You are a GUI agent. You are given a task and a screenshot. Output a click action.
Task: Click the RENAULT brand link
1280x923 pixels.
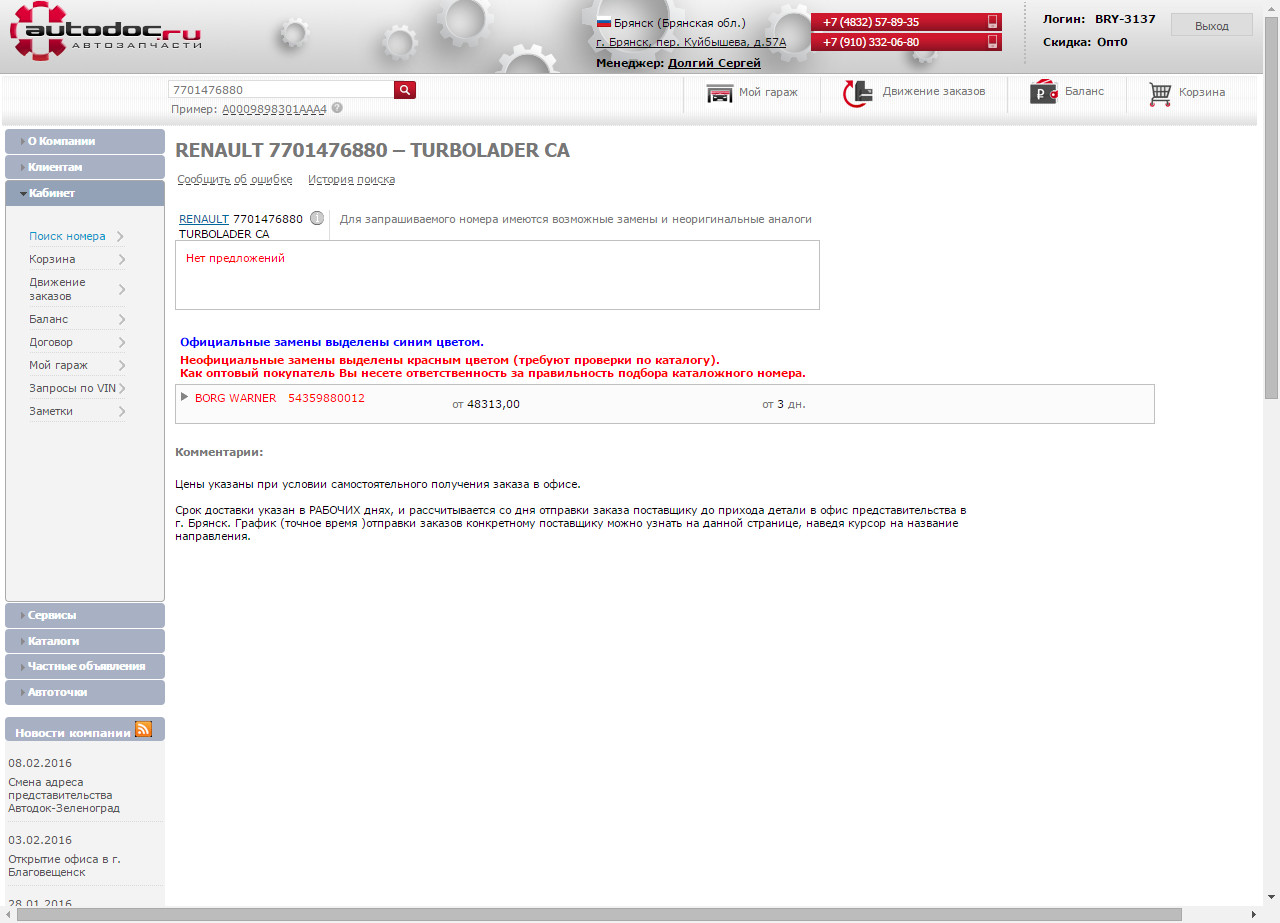204,218
